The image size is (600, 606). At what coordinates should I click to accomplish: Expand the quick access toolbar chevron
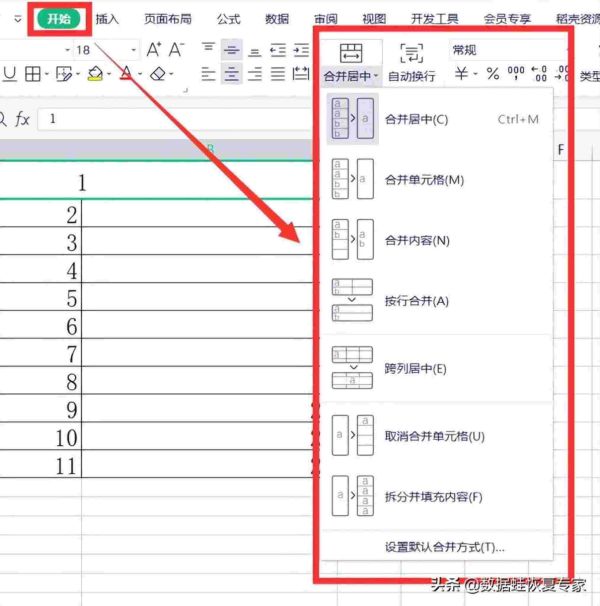[x=18, y=19]
